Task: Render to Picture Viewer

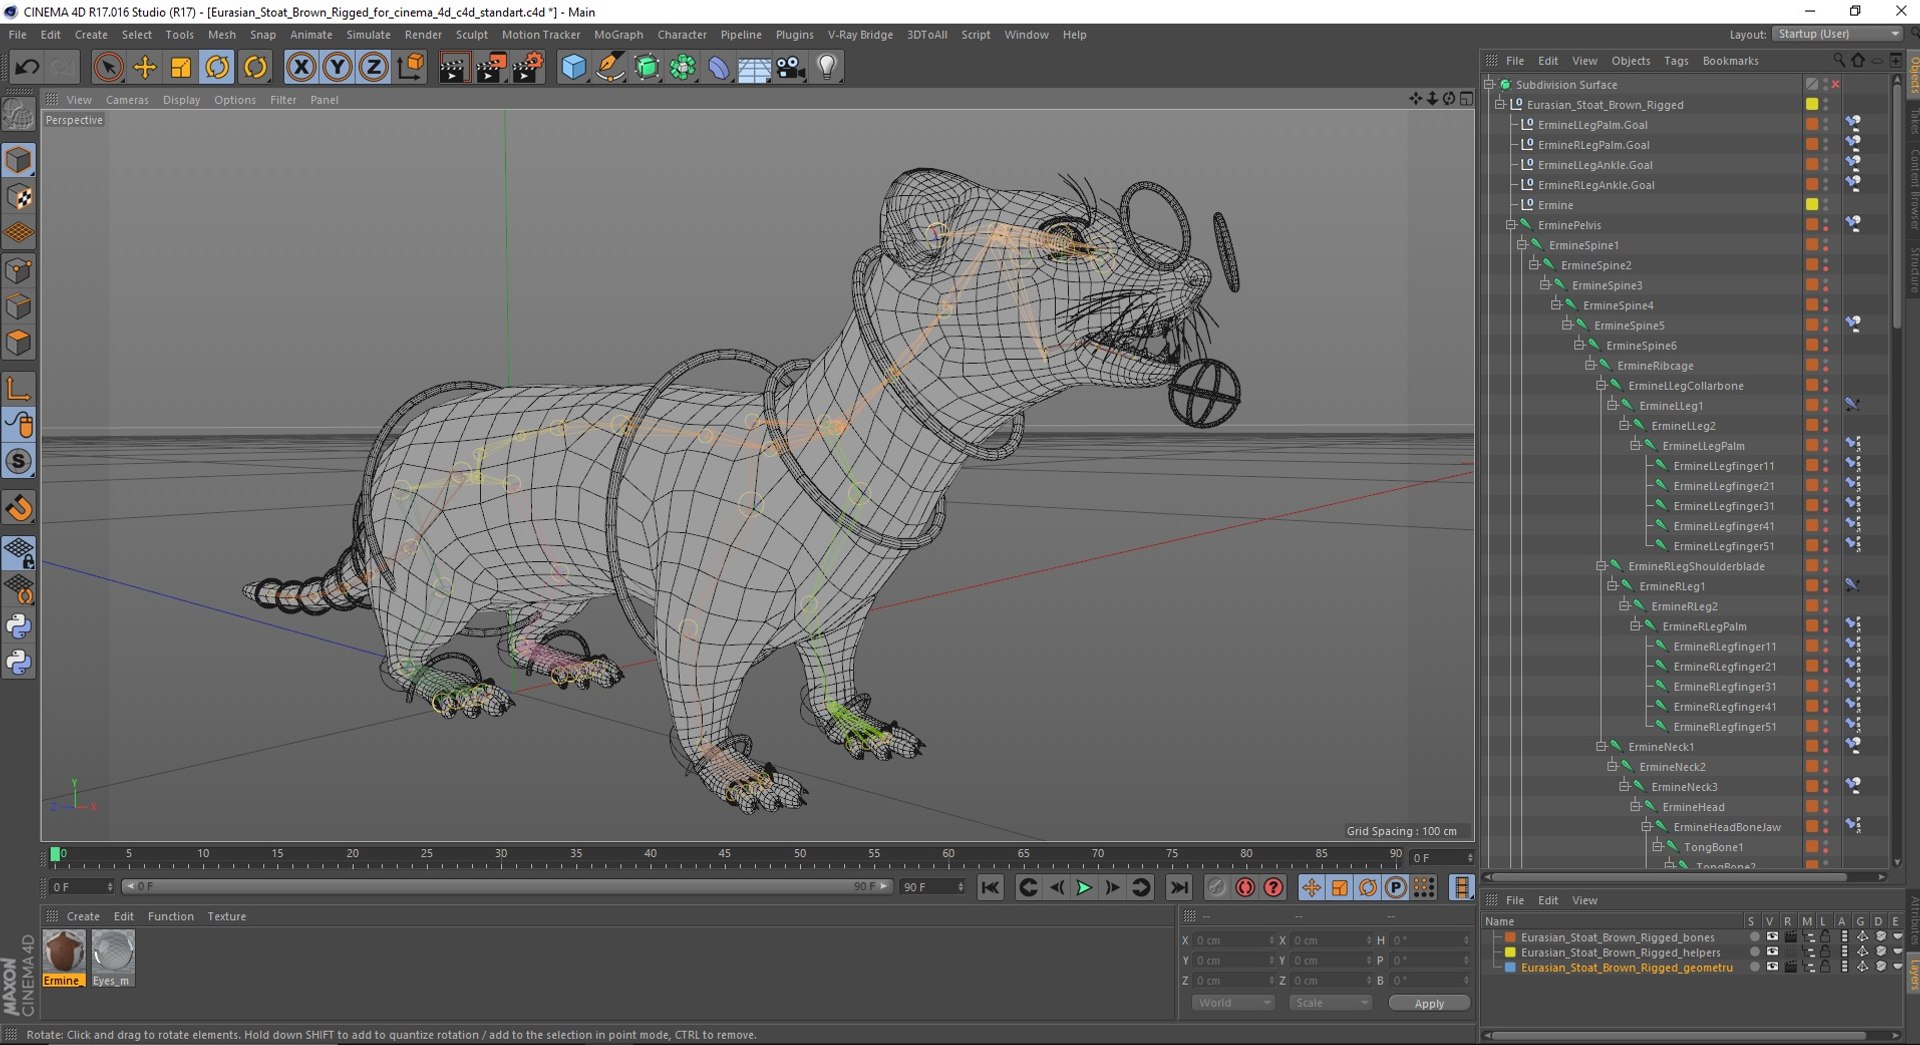Action: point(490,67)
